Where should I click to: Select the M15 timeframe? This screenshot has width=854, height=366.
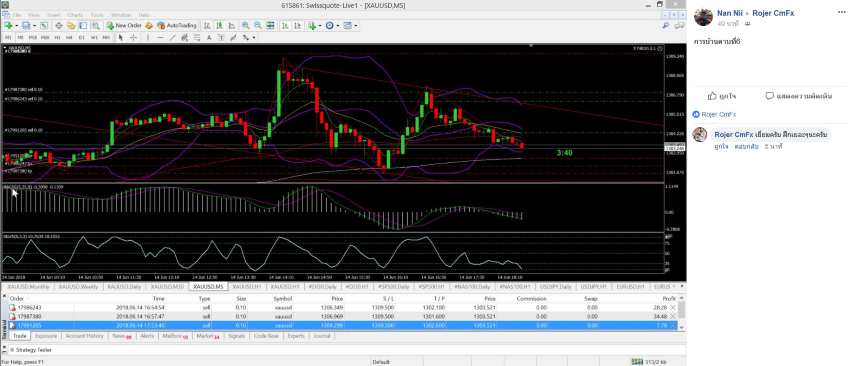(33, 38)
